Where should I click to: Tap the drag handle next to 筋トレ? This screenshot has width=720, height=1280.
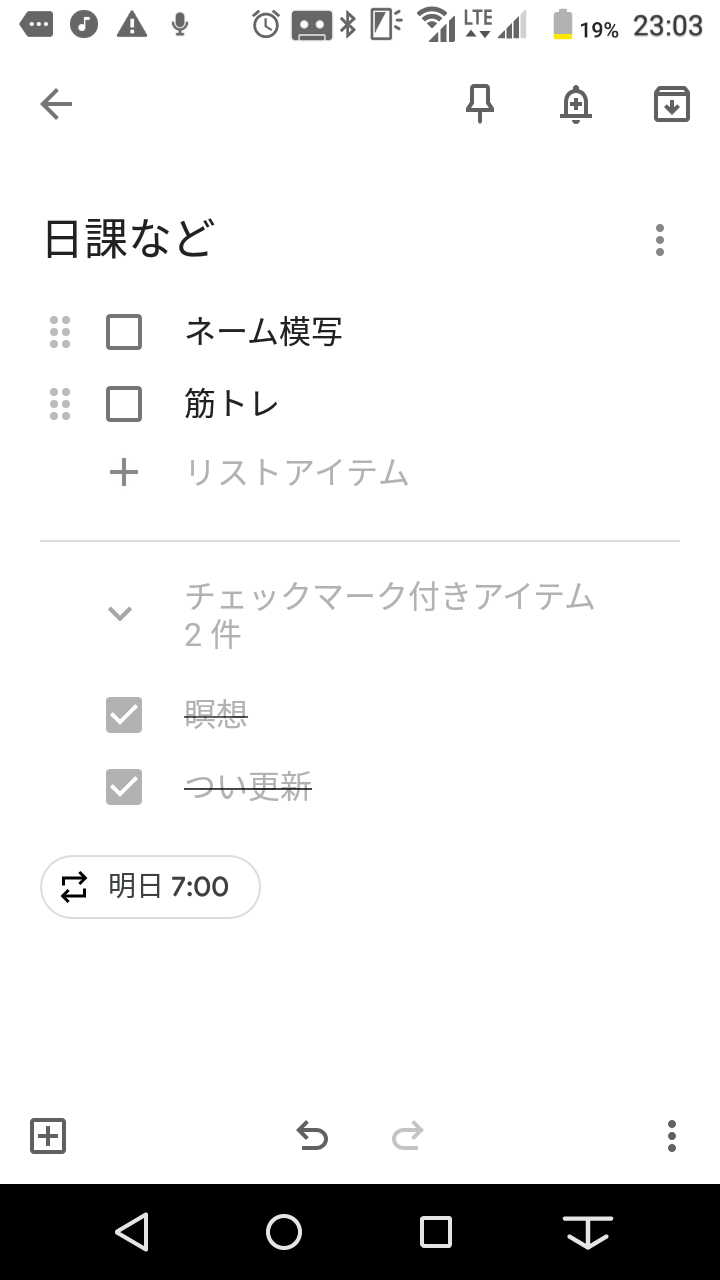pyautogui.click(x=60, y=404)
